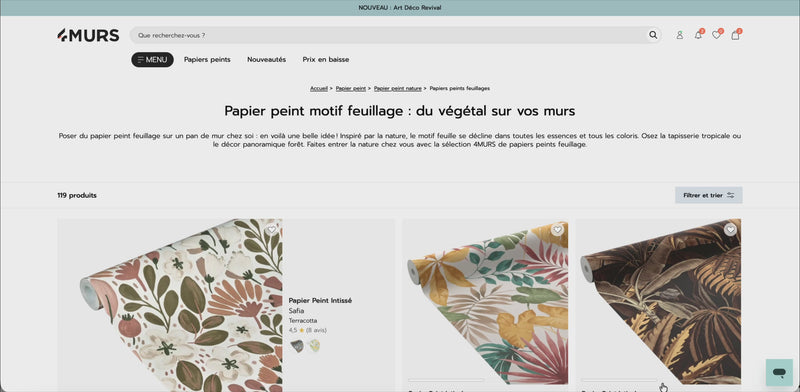The height and width of the screenshot is (392, 800).
Task: Open the user account icon
Action: point(680,35)
